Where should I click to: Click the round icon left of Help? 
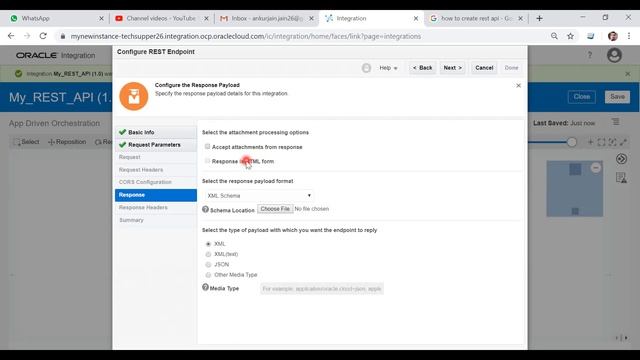tap(366, 68)
